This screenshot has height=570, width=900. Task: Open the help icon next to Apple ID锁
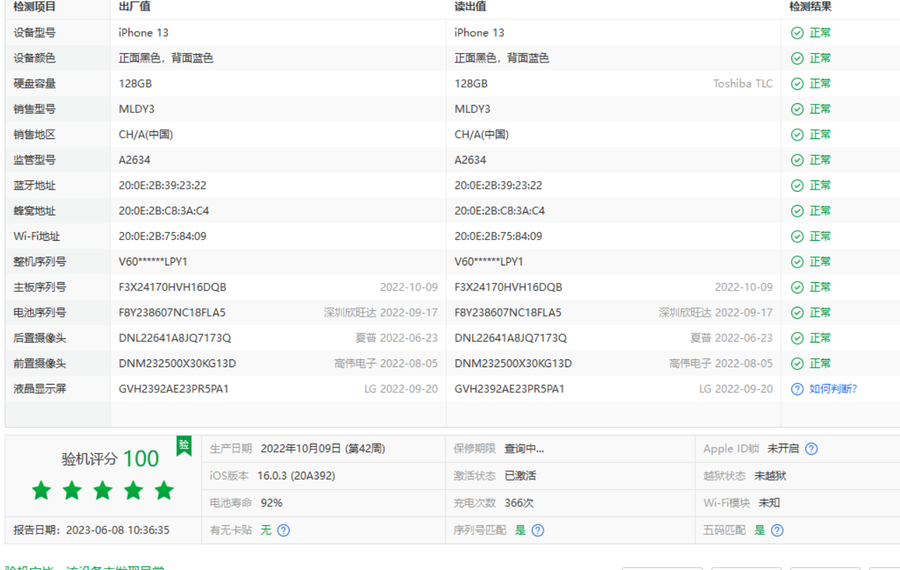point(811,449)
